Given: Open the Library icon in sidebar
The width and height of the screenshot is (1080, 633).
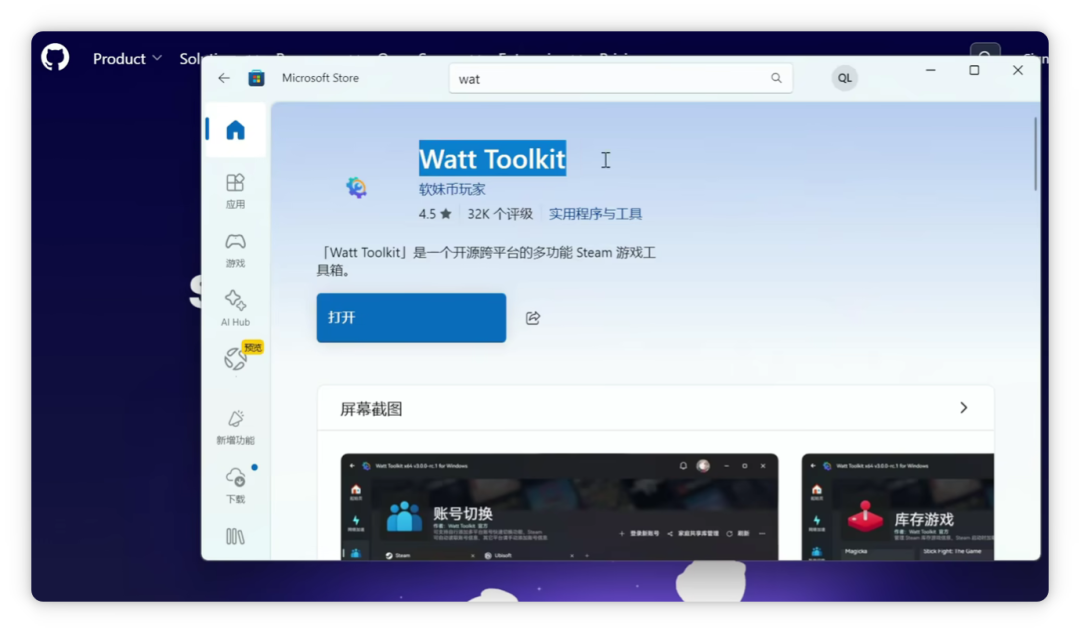Looking at the screenshot, I should coord(235,537).
